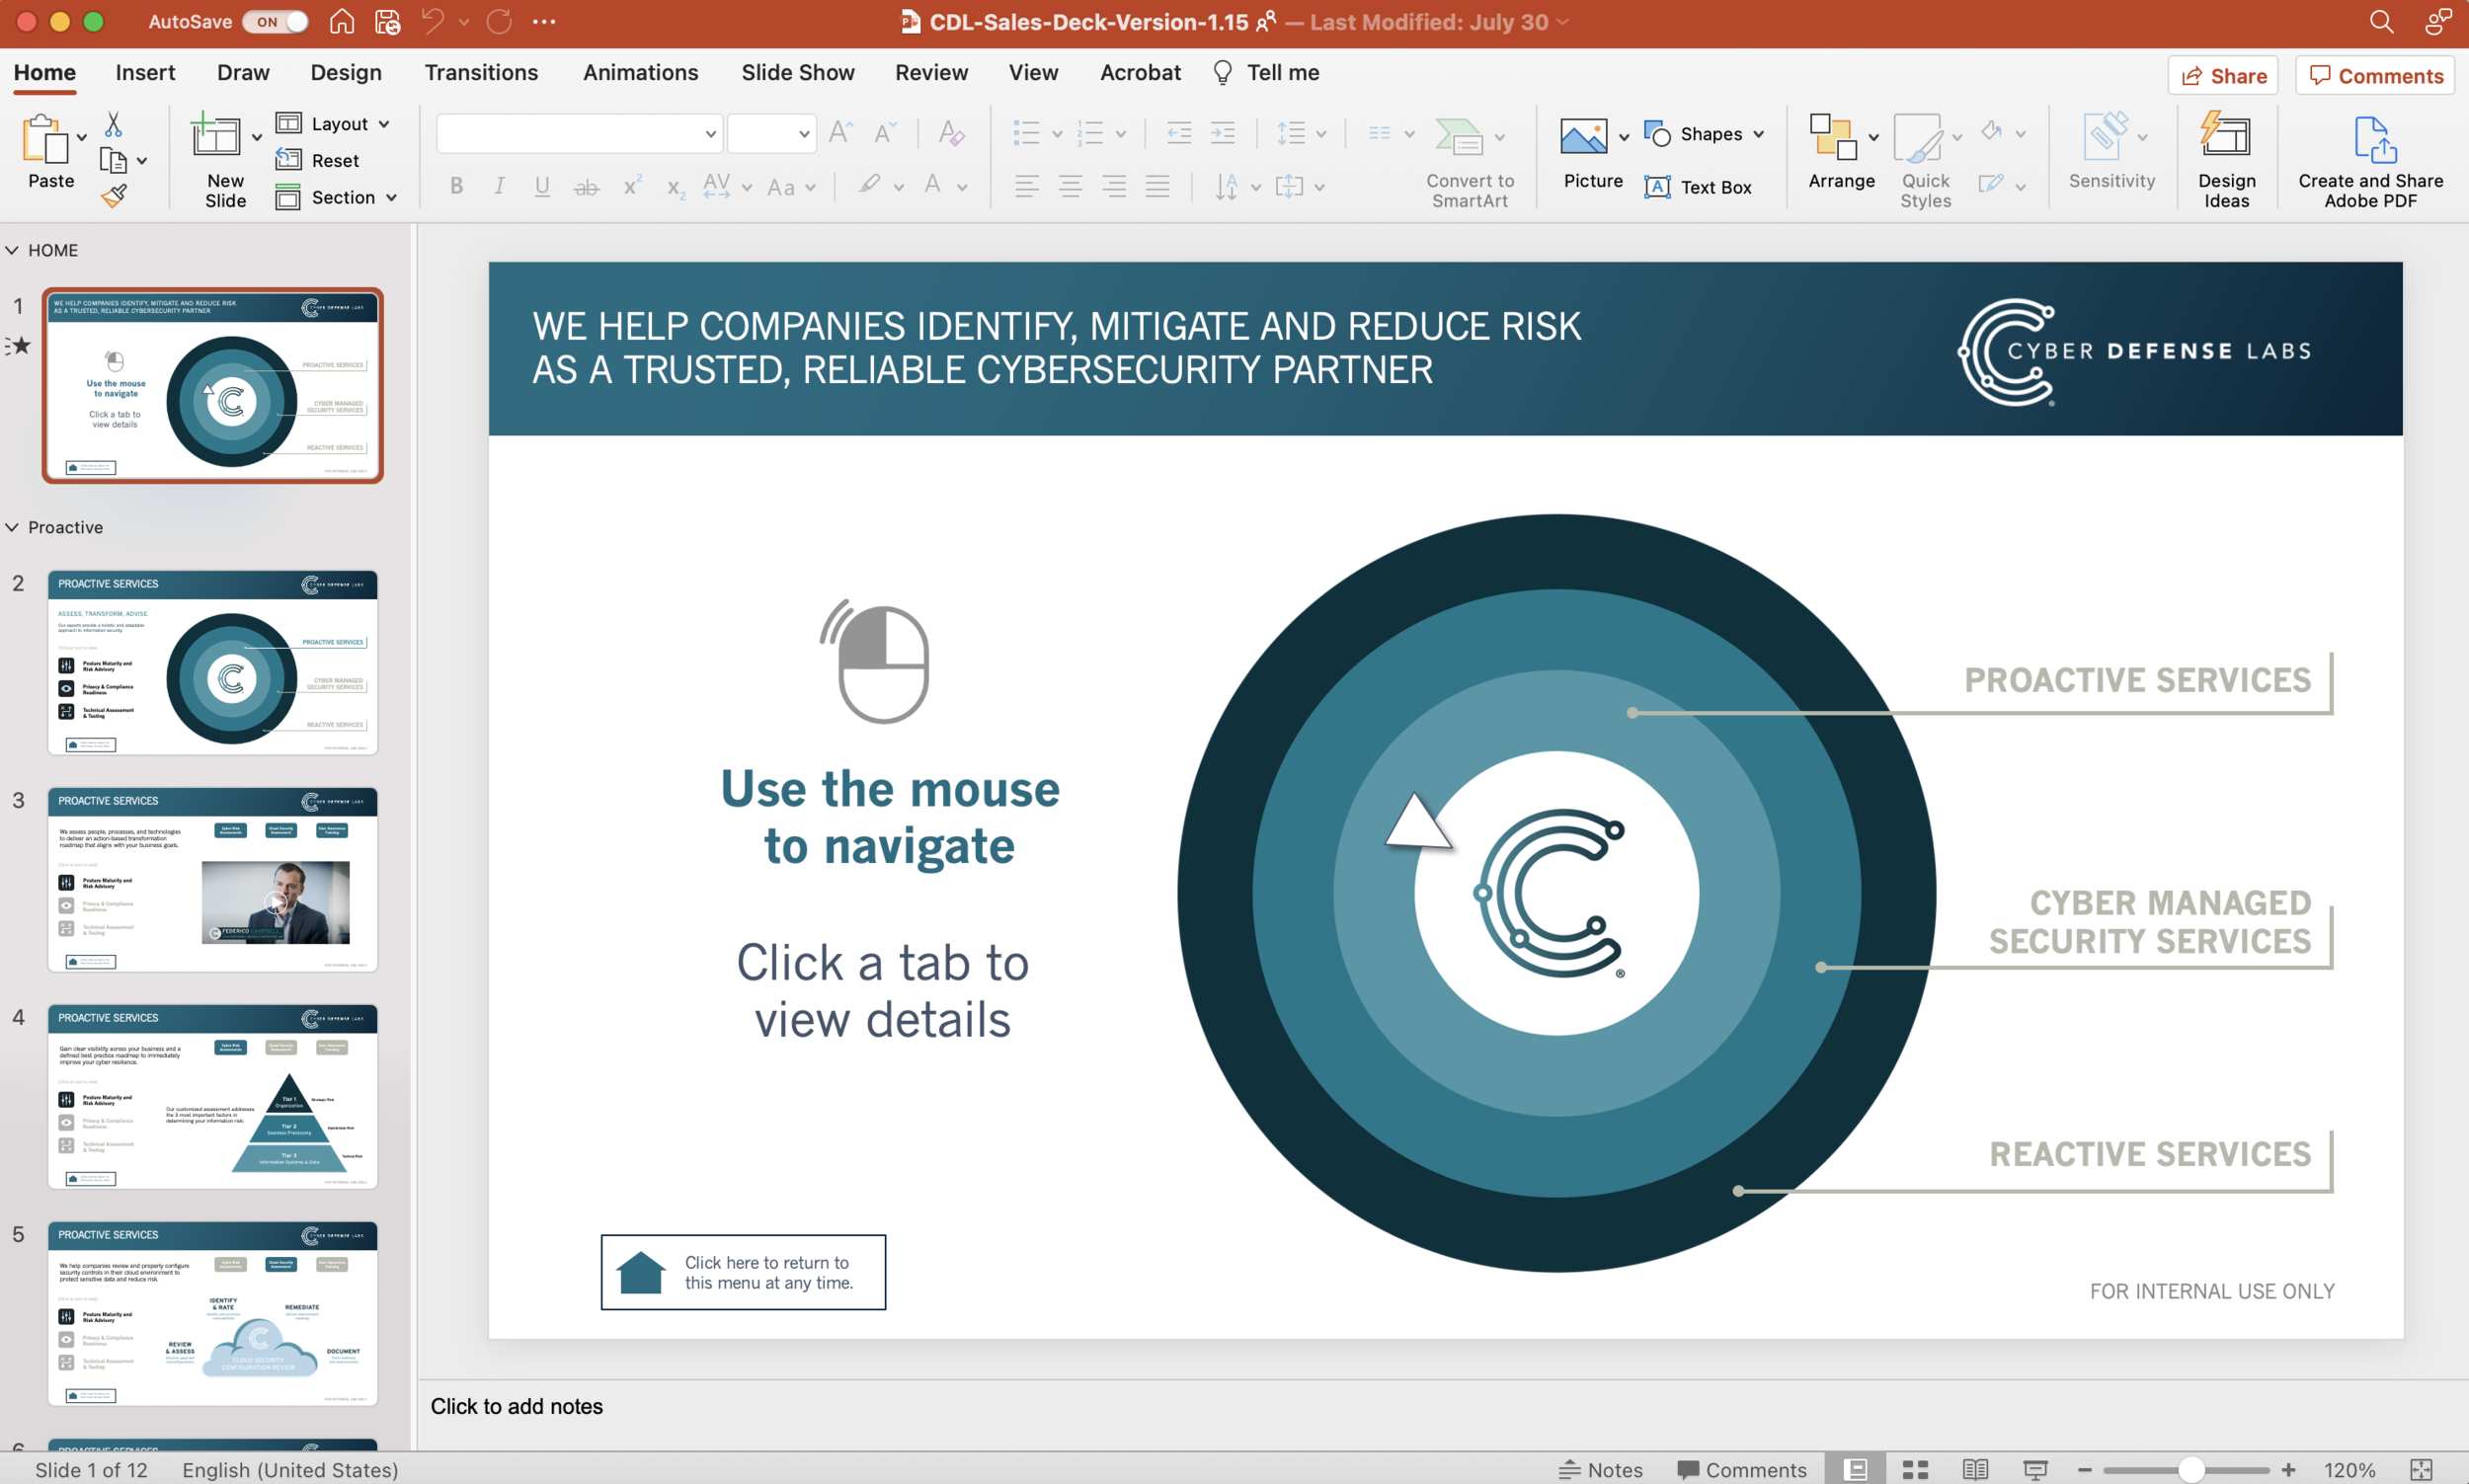Image resolution: width=2469 pixels, height=1484 pixels.
Task: Toggle Italic formatting
Action: pyautogui.click(x=499, y=186)
